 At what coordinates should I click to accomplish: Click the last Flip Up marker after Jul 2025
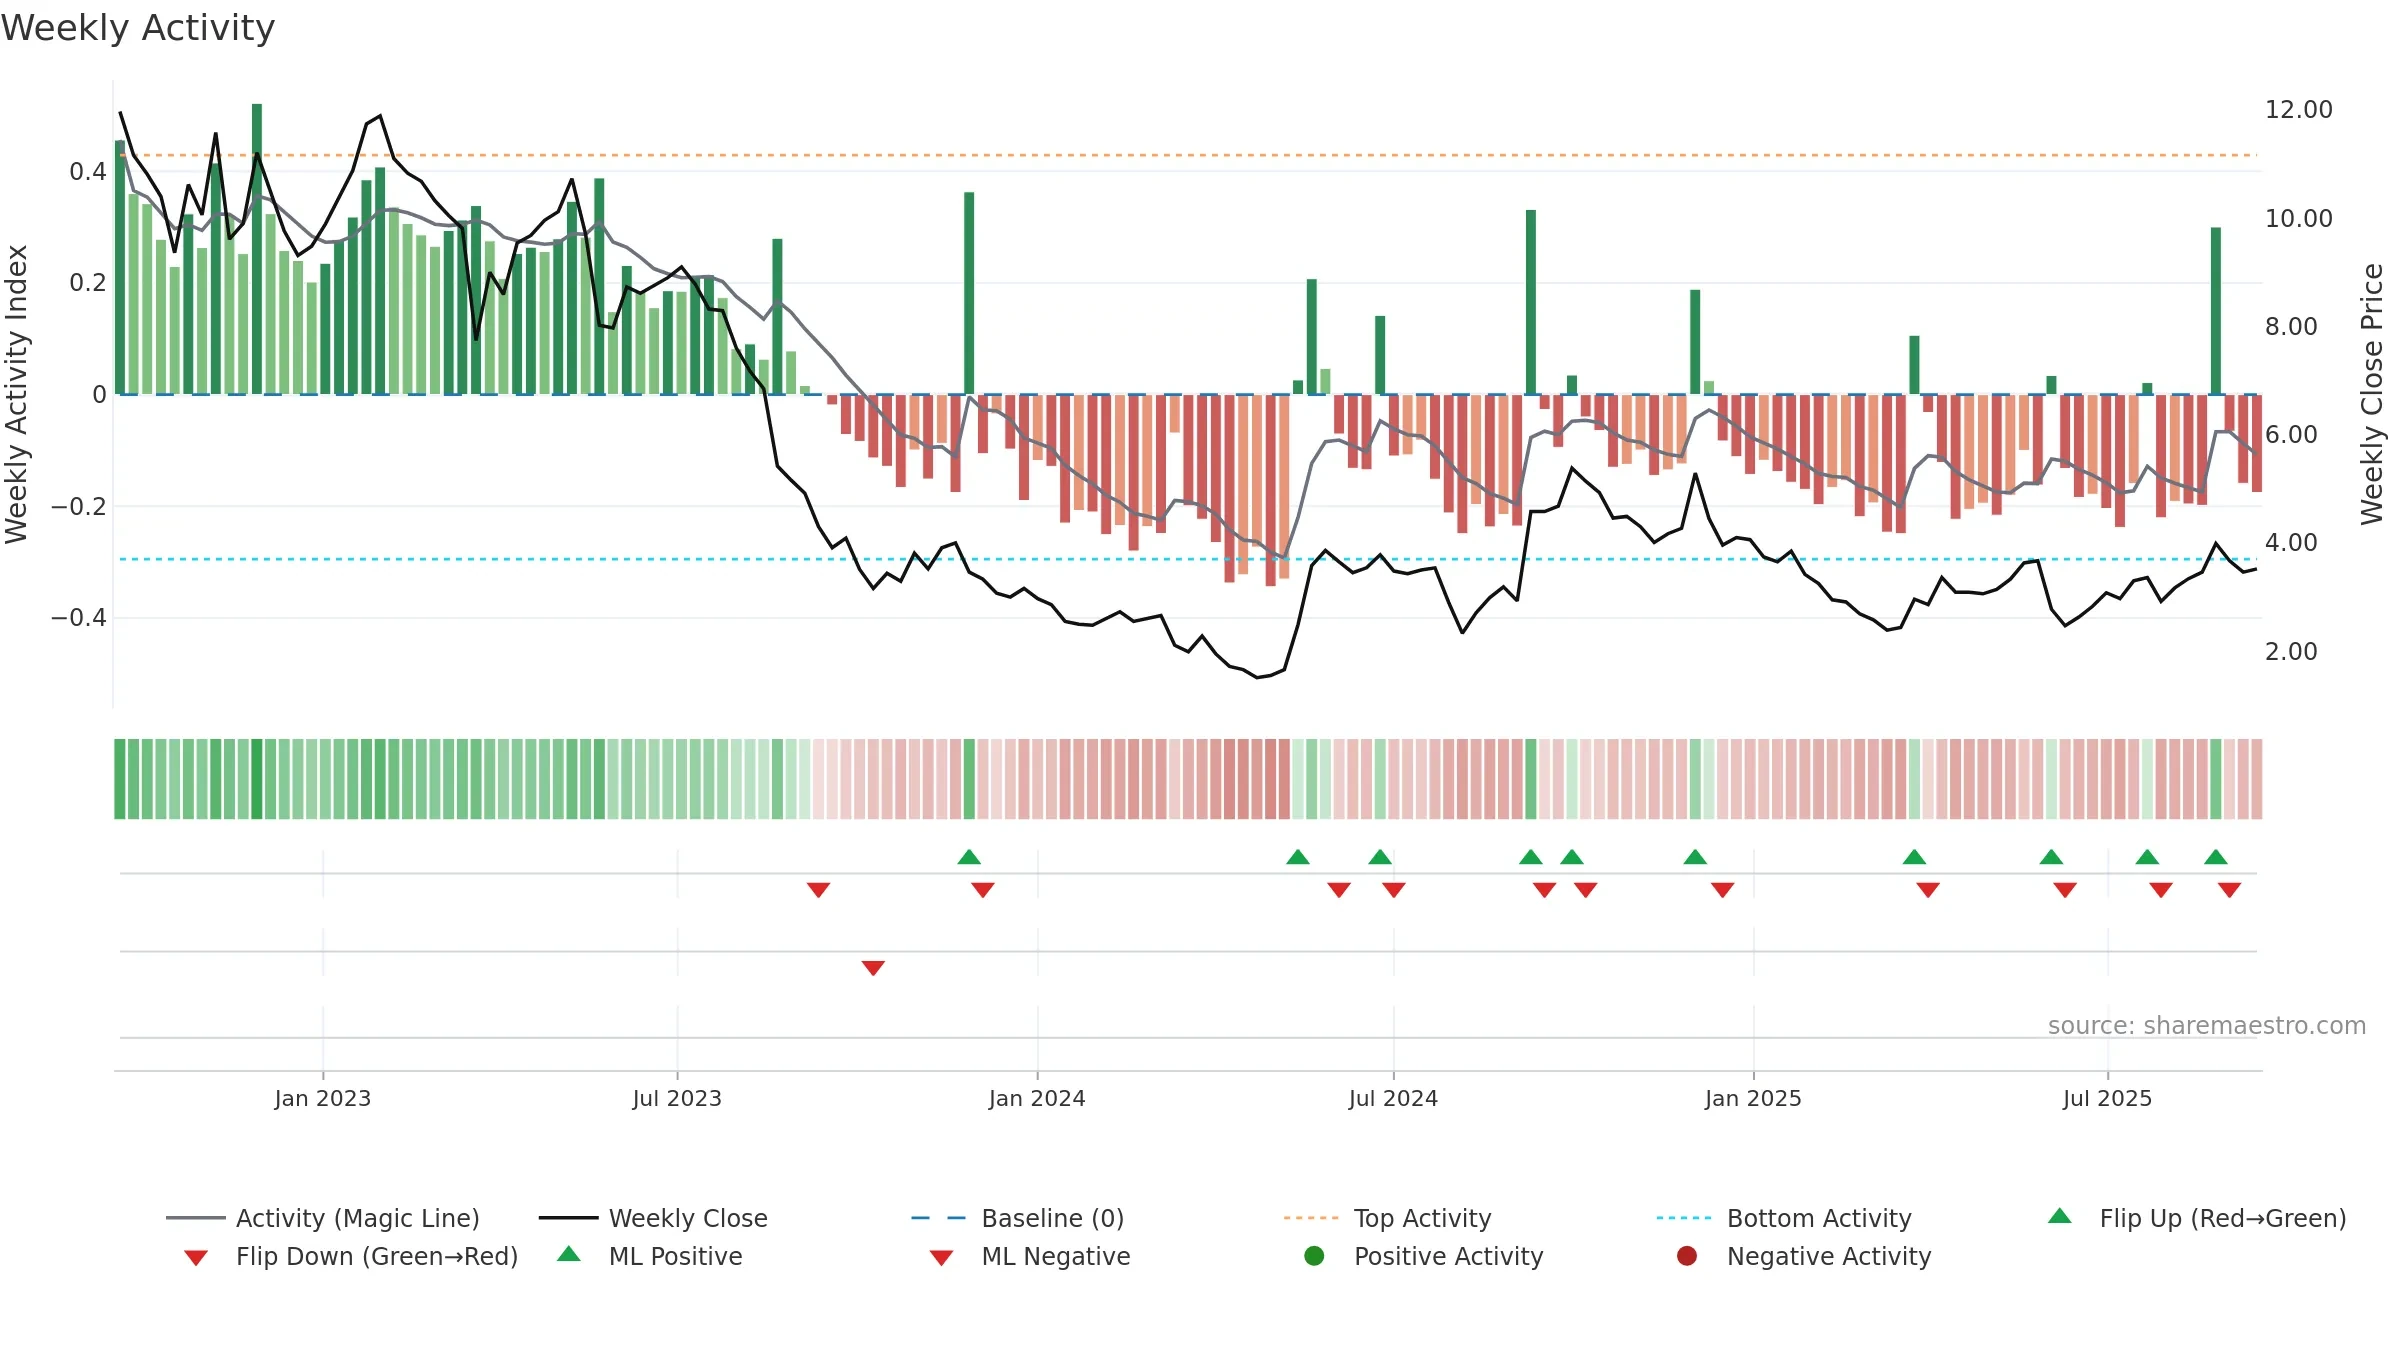pos(2216,857)
